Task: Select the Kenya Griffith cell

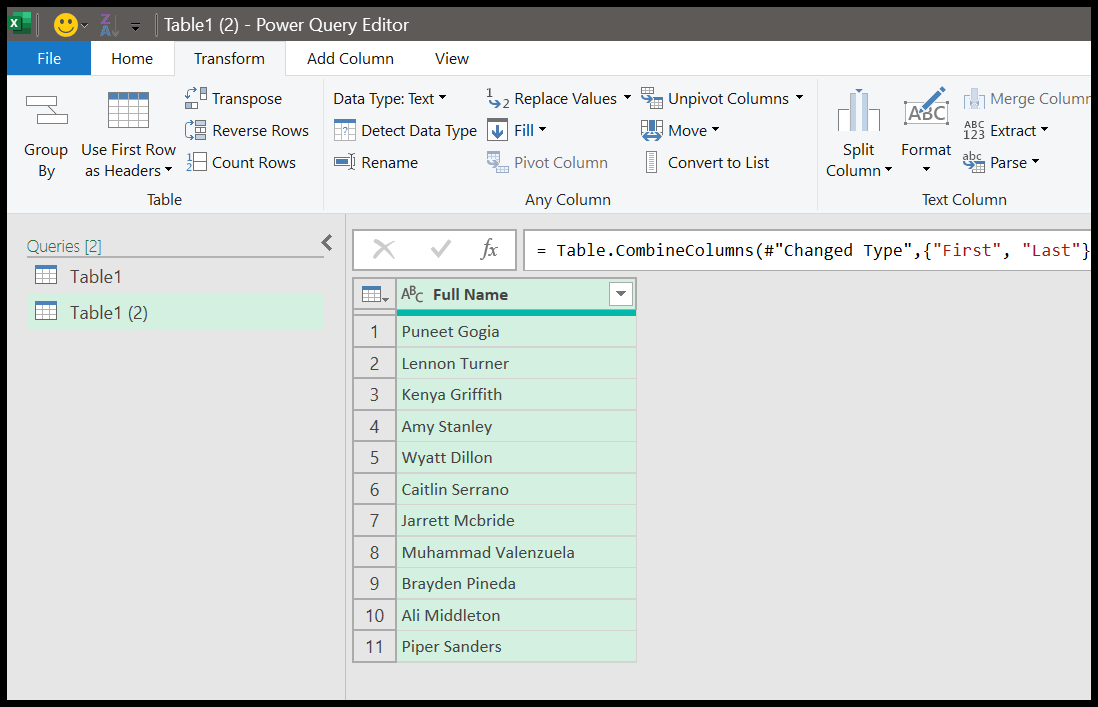Action: click(x=516, y=394)
